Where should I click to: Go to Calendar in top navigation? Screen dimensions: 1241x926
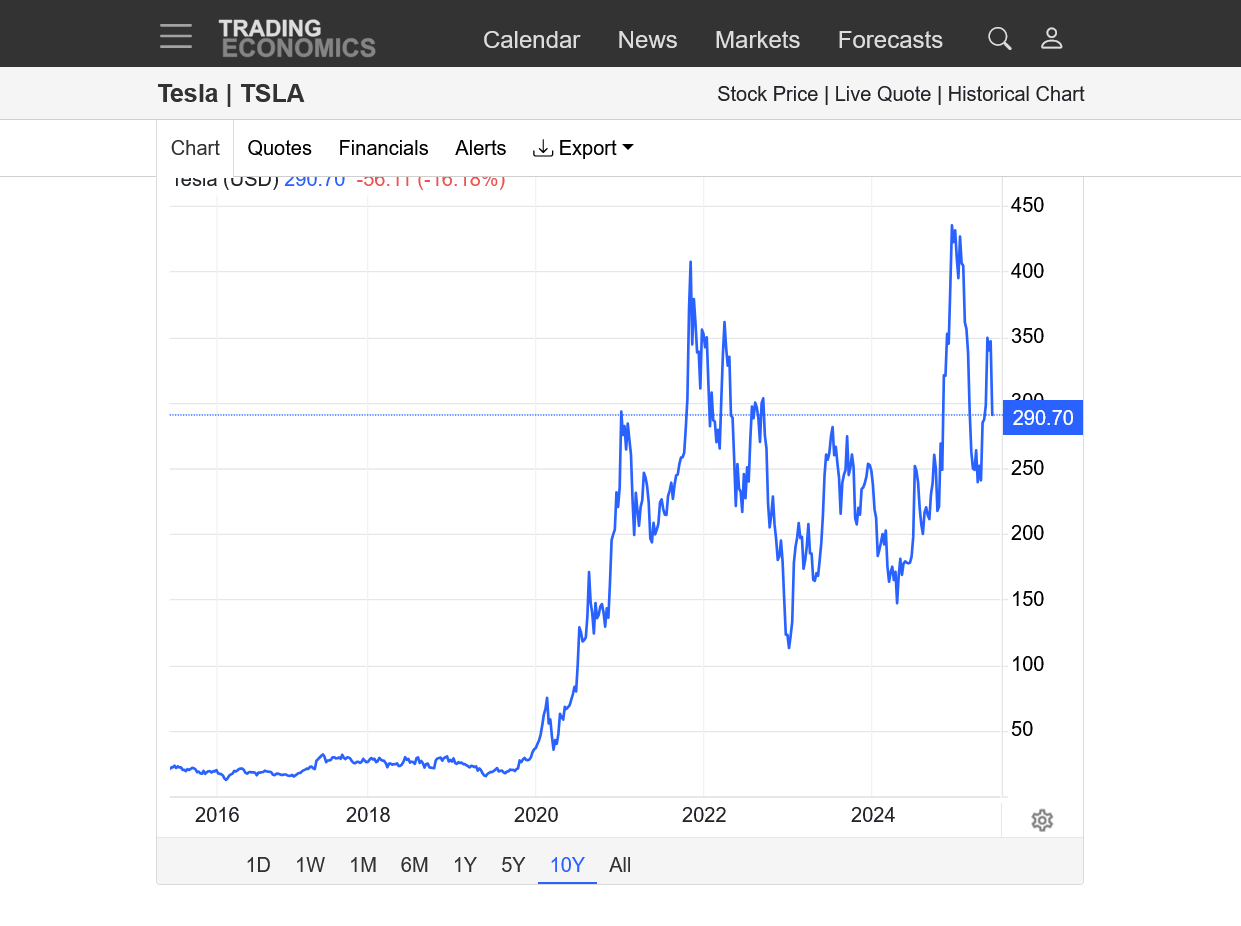pos(531,39)
